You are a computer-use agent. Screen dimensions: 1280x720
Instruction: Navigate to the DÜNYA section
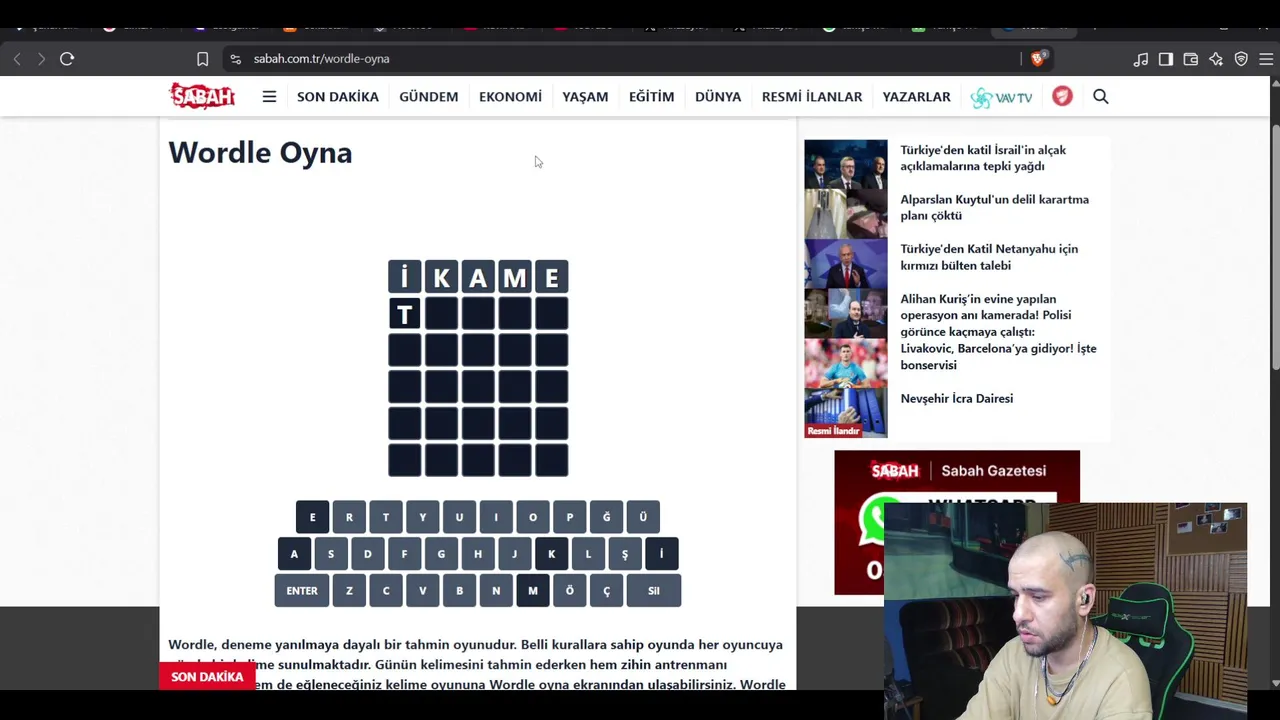click(718, 97)
